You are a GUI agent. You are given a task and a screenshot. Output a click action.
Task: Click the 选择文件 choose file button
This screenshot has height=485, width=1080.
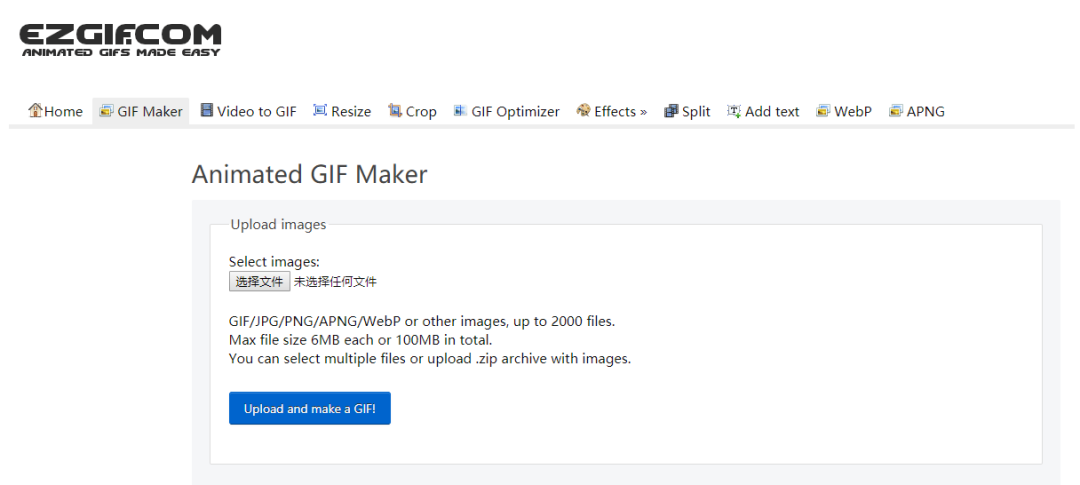point(260,281)
